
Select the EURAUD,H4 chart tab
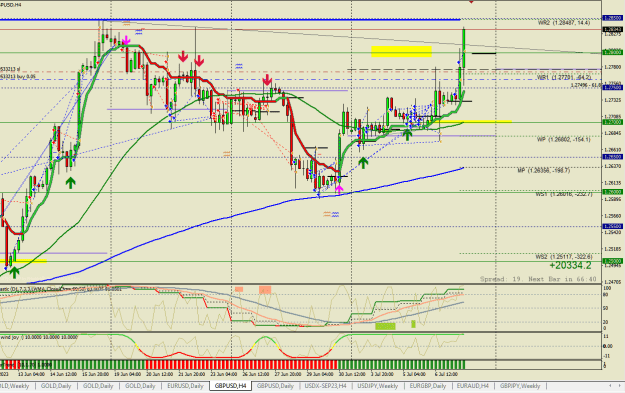pyautogui.click(x=472, y=386)
